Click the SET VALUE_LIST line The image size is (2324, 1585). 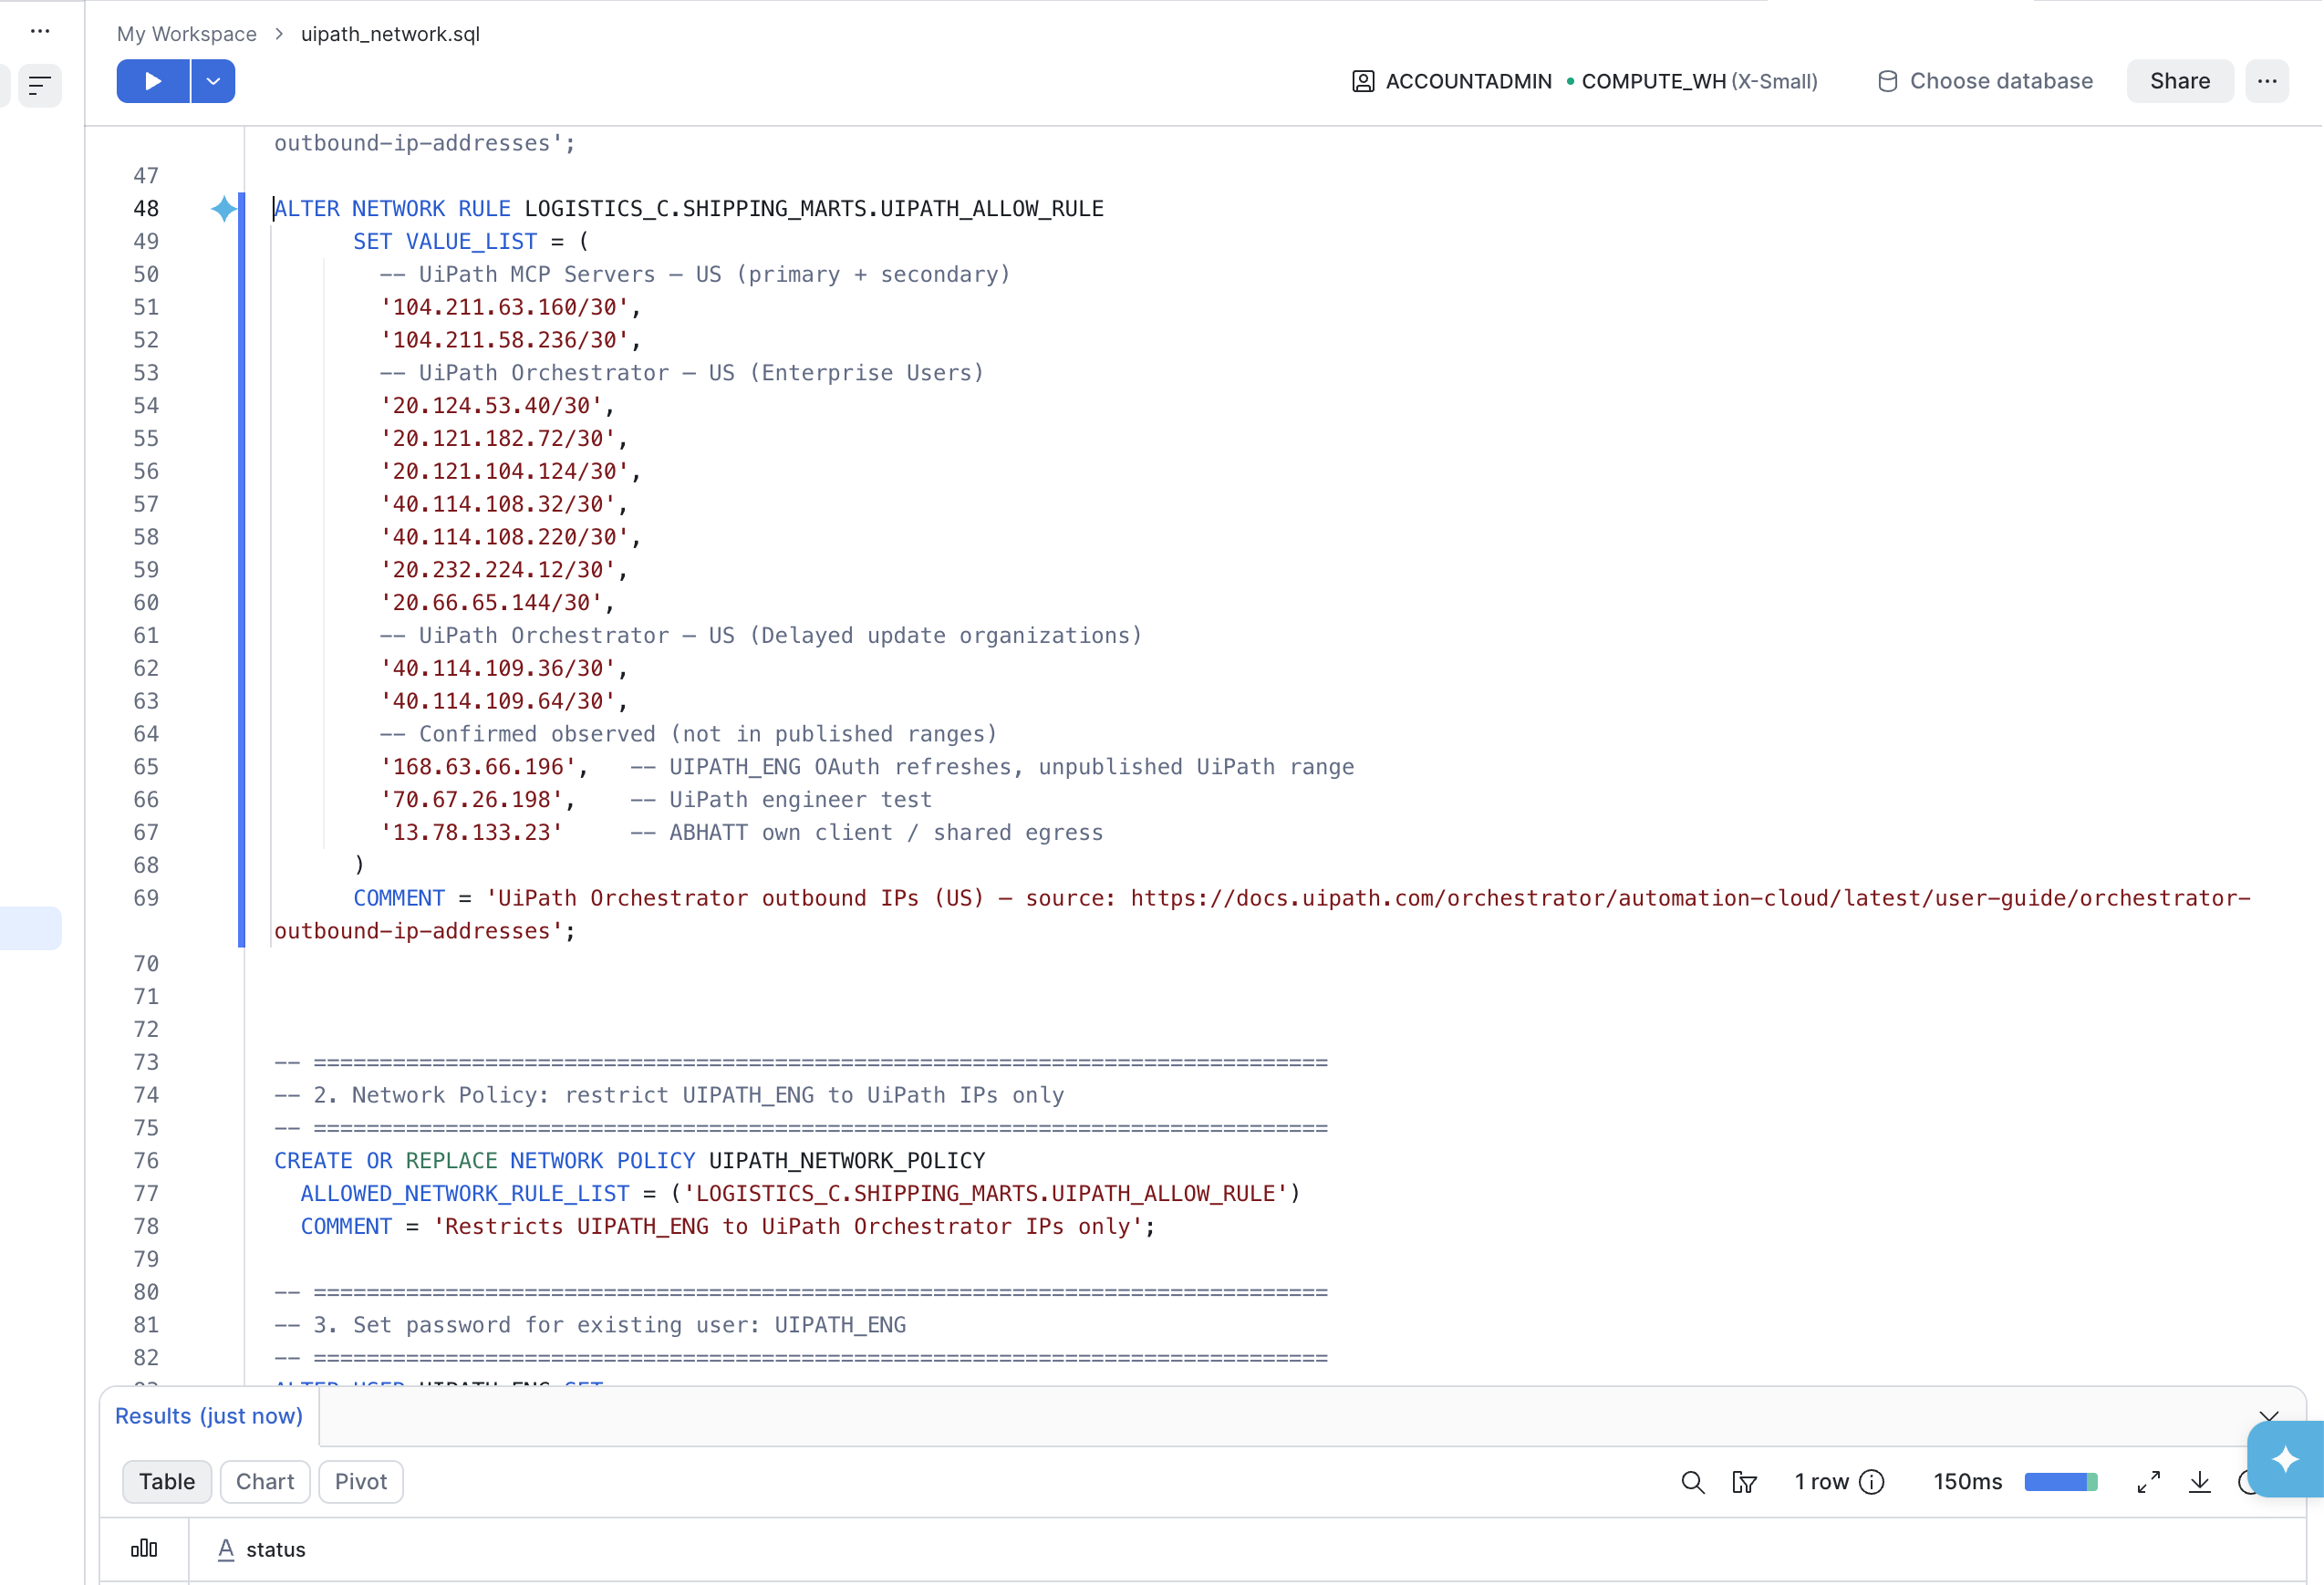point(471,241)
